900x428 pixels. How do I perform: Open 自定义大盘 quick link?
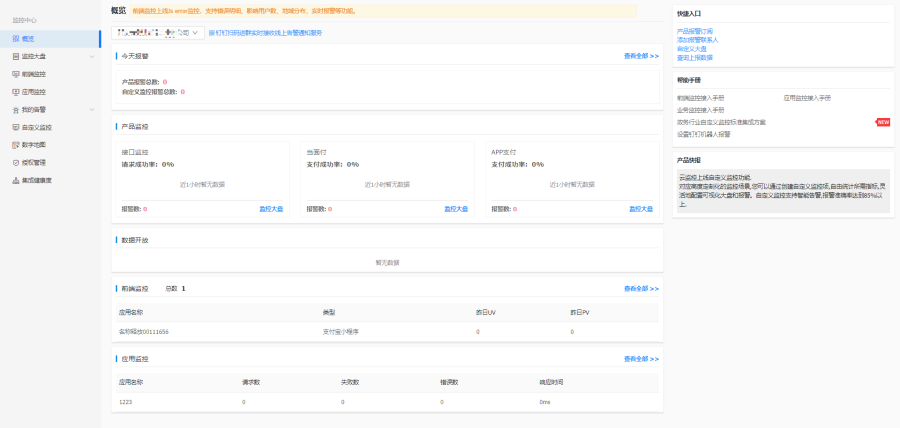click(x=692, y=49)
